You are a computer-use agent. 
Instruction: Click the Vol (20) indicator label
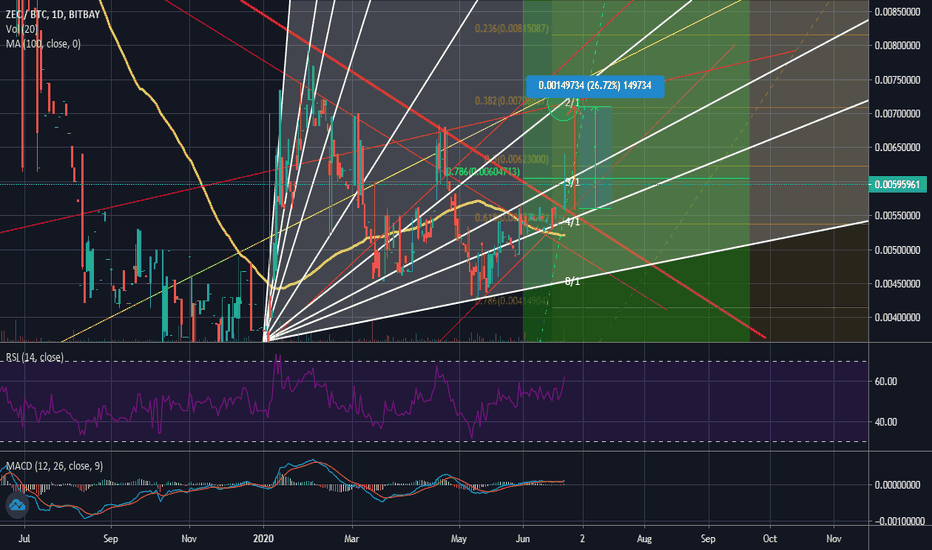point(21,29)
